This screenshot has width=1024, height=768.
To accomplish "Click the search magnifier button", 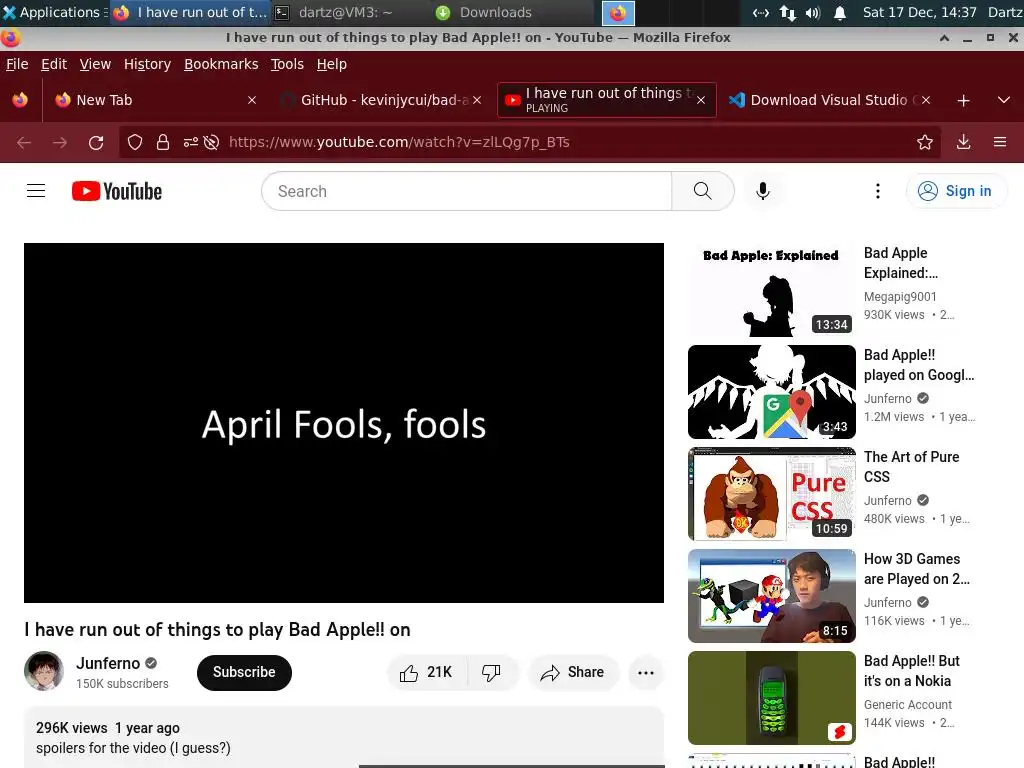I will click(x=703, y=191).
